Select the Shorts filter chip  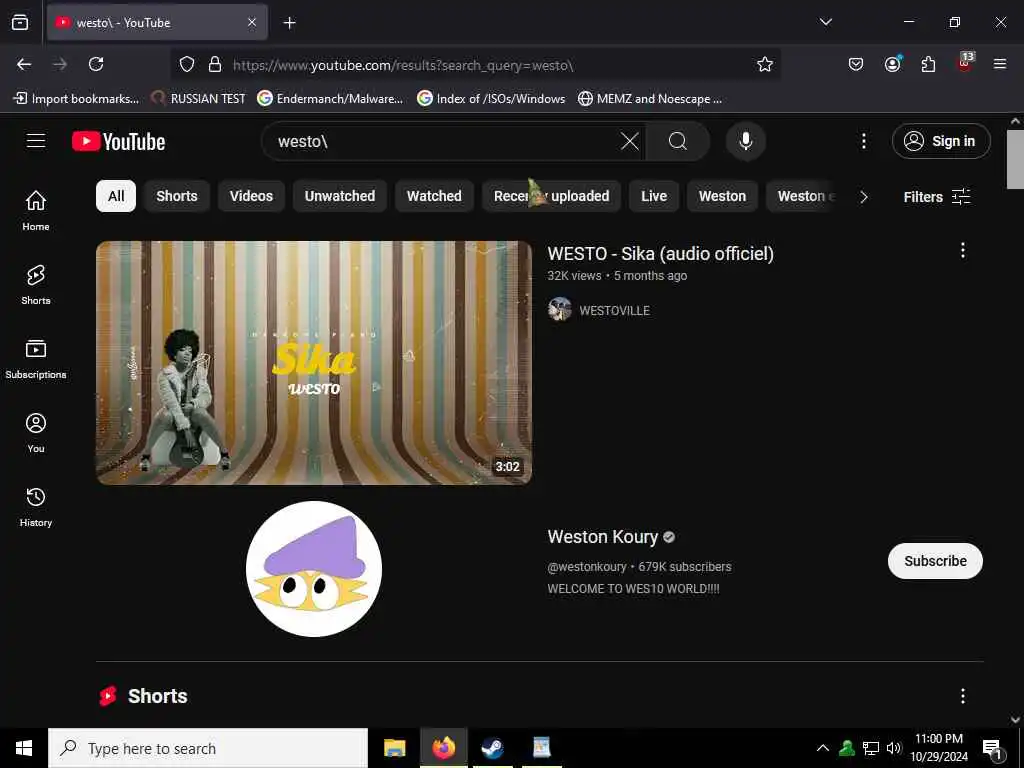pyautogui.click(x=176, y=196)
